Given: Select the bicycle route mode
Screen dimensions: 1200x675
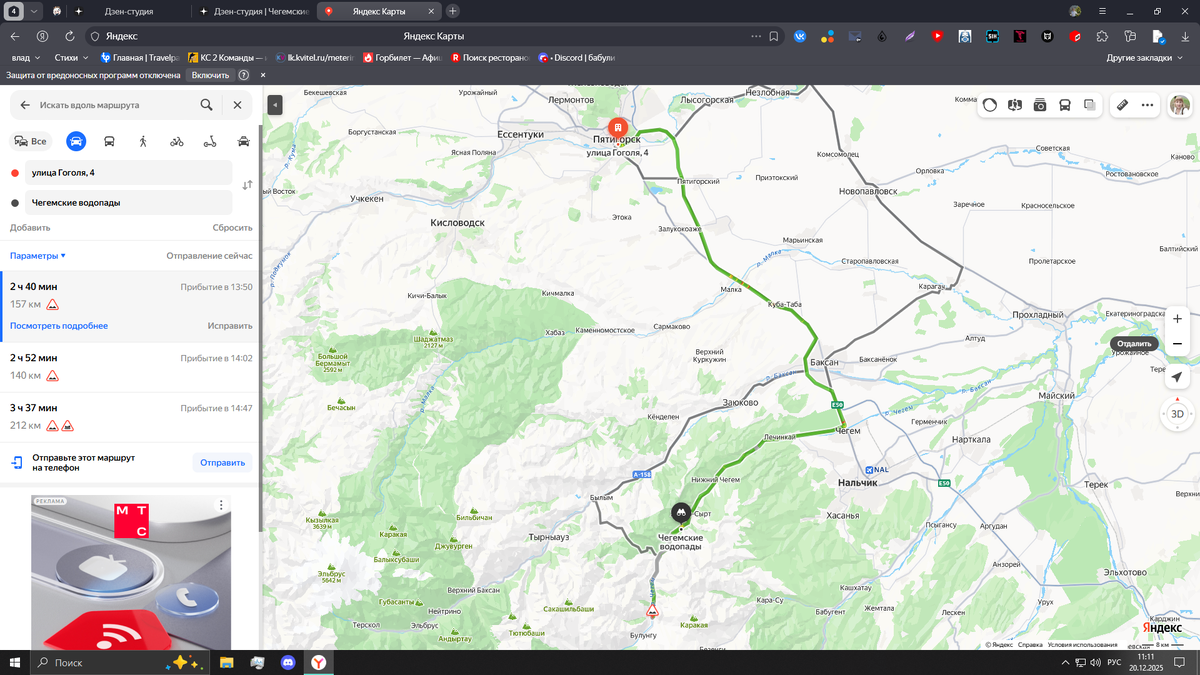Looking at the screenshot, I should click(x=177, y=141).
